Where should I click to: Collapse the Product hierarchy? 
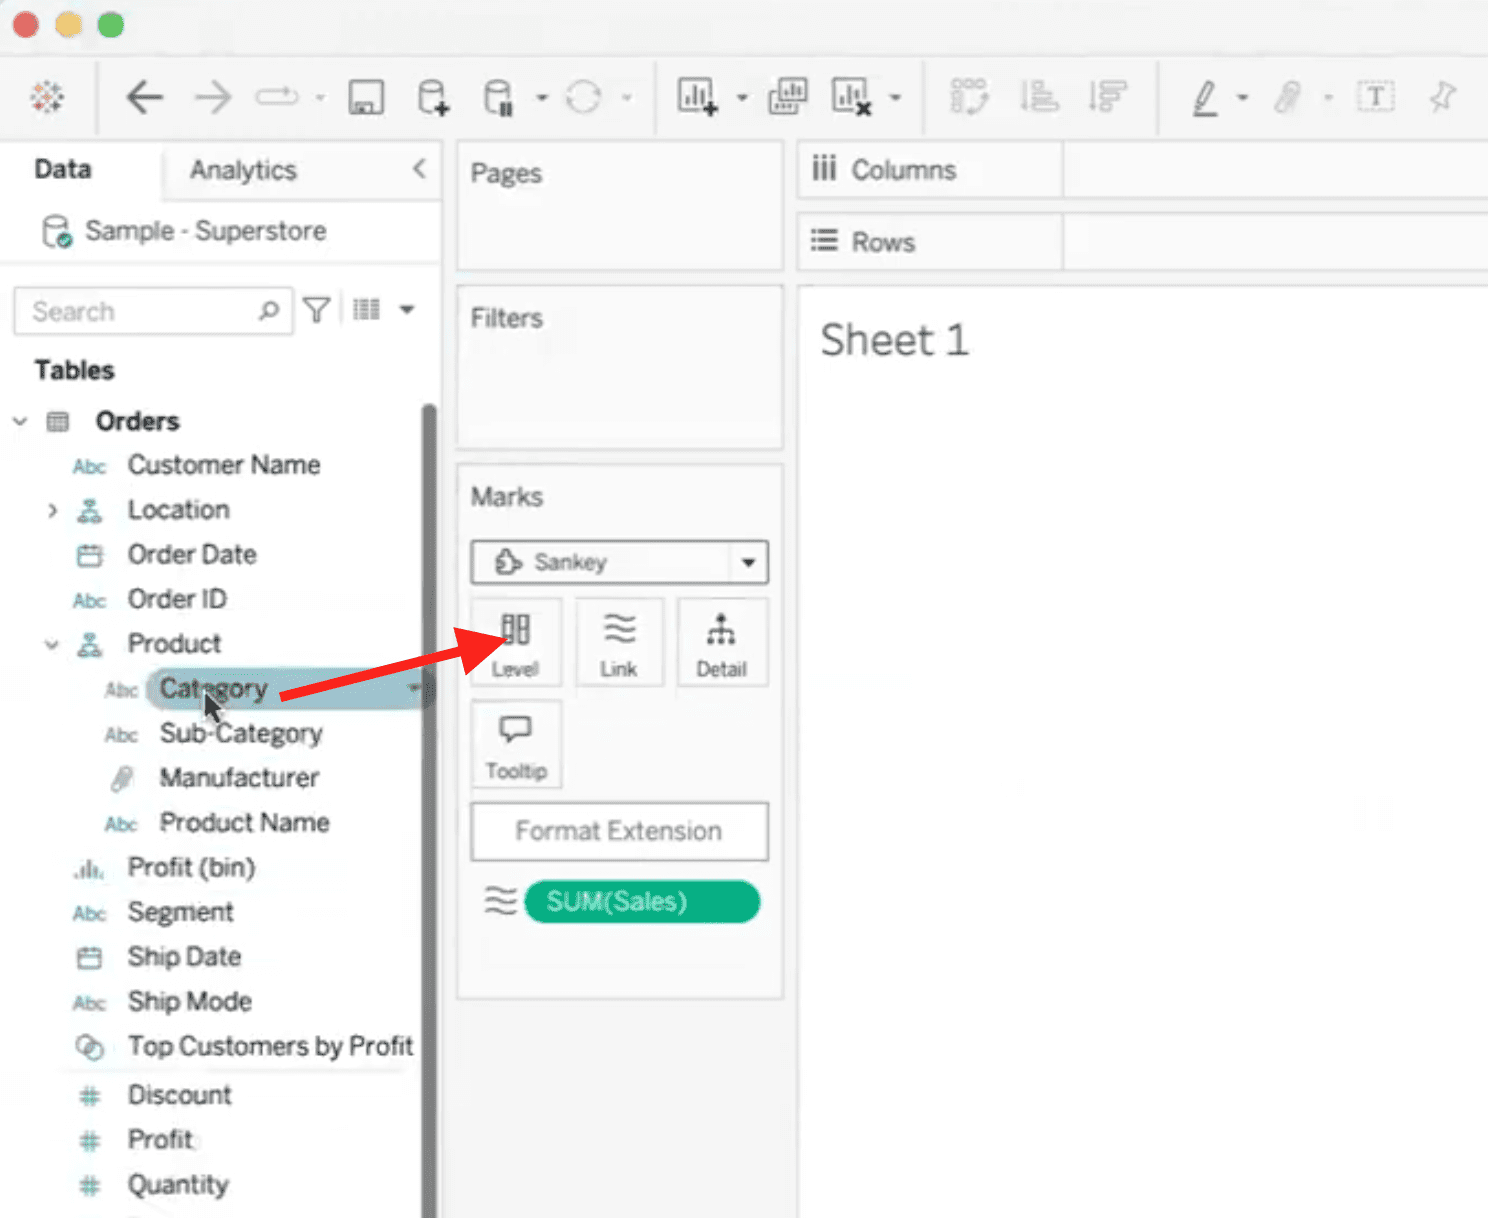coord(52,645)
